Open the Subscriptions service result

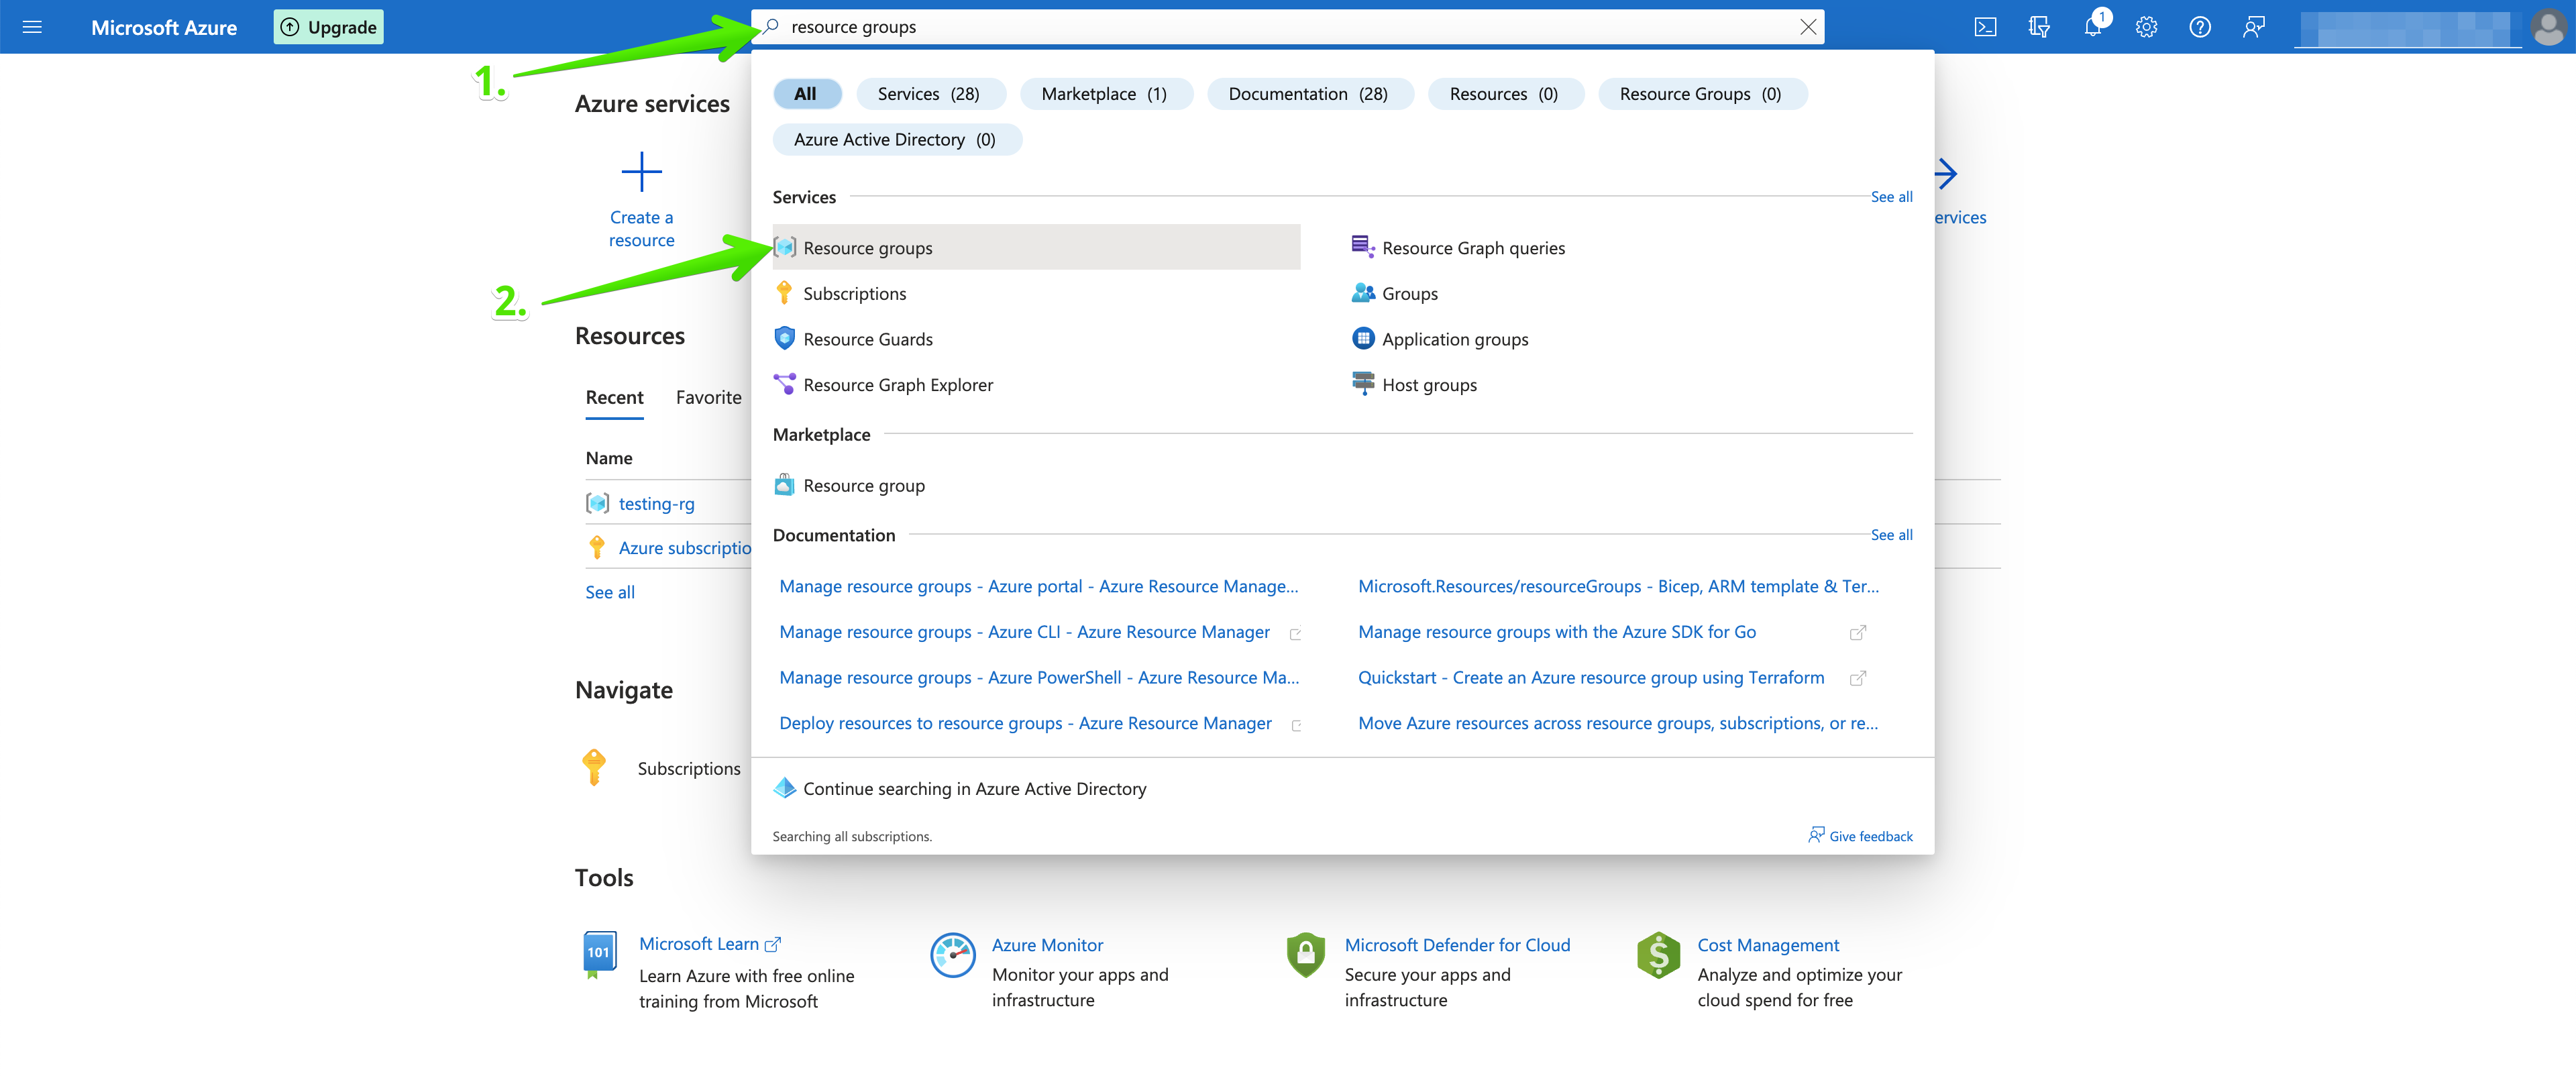point(854,294)
